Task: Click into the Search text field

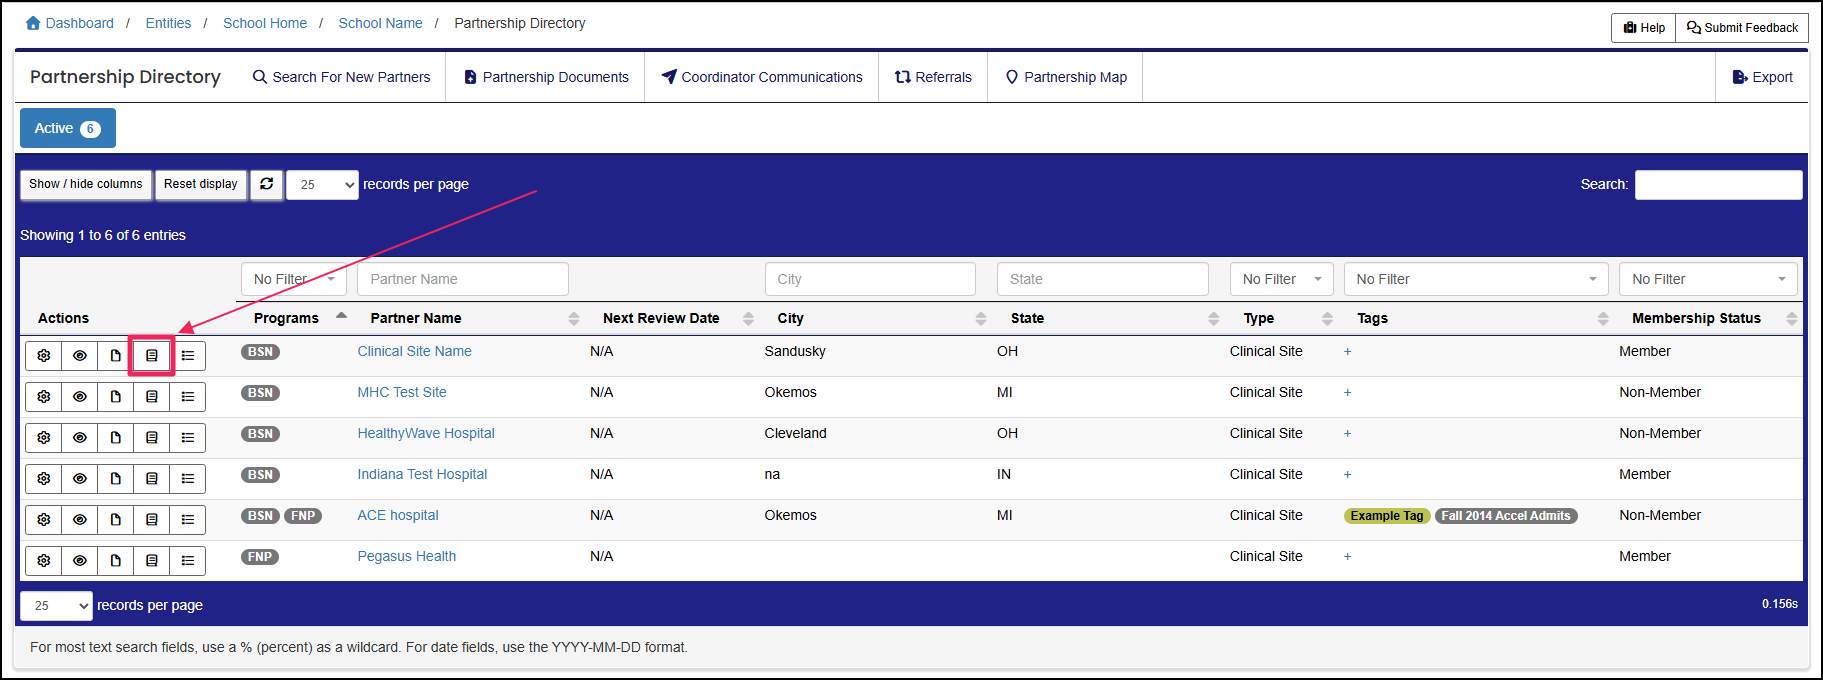Action: [1718, 185]
